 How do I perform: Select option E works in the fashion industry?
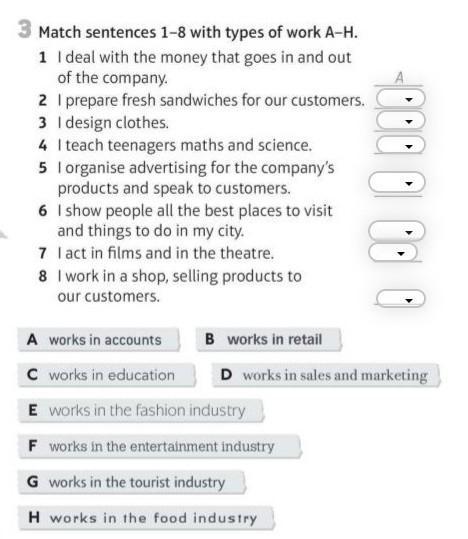click(x=141, y=410)
